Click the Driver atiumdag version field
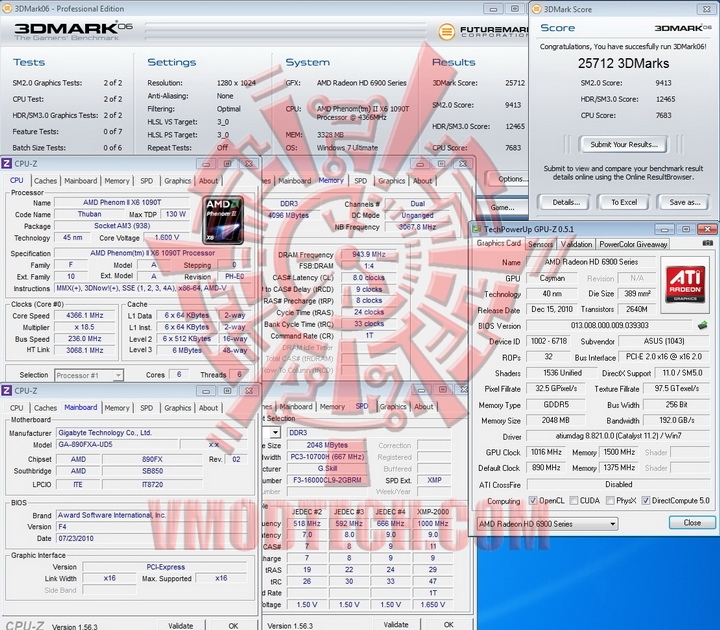The height and width of the screenshot is (630, 720). click(x=618, y=436)
